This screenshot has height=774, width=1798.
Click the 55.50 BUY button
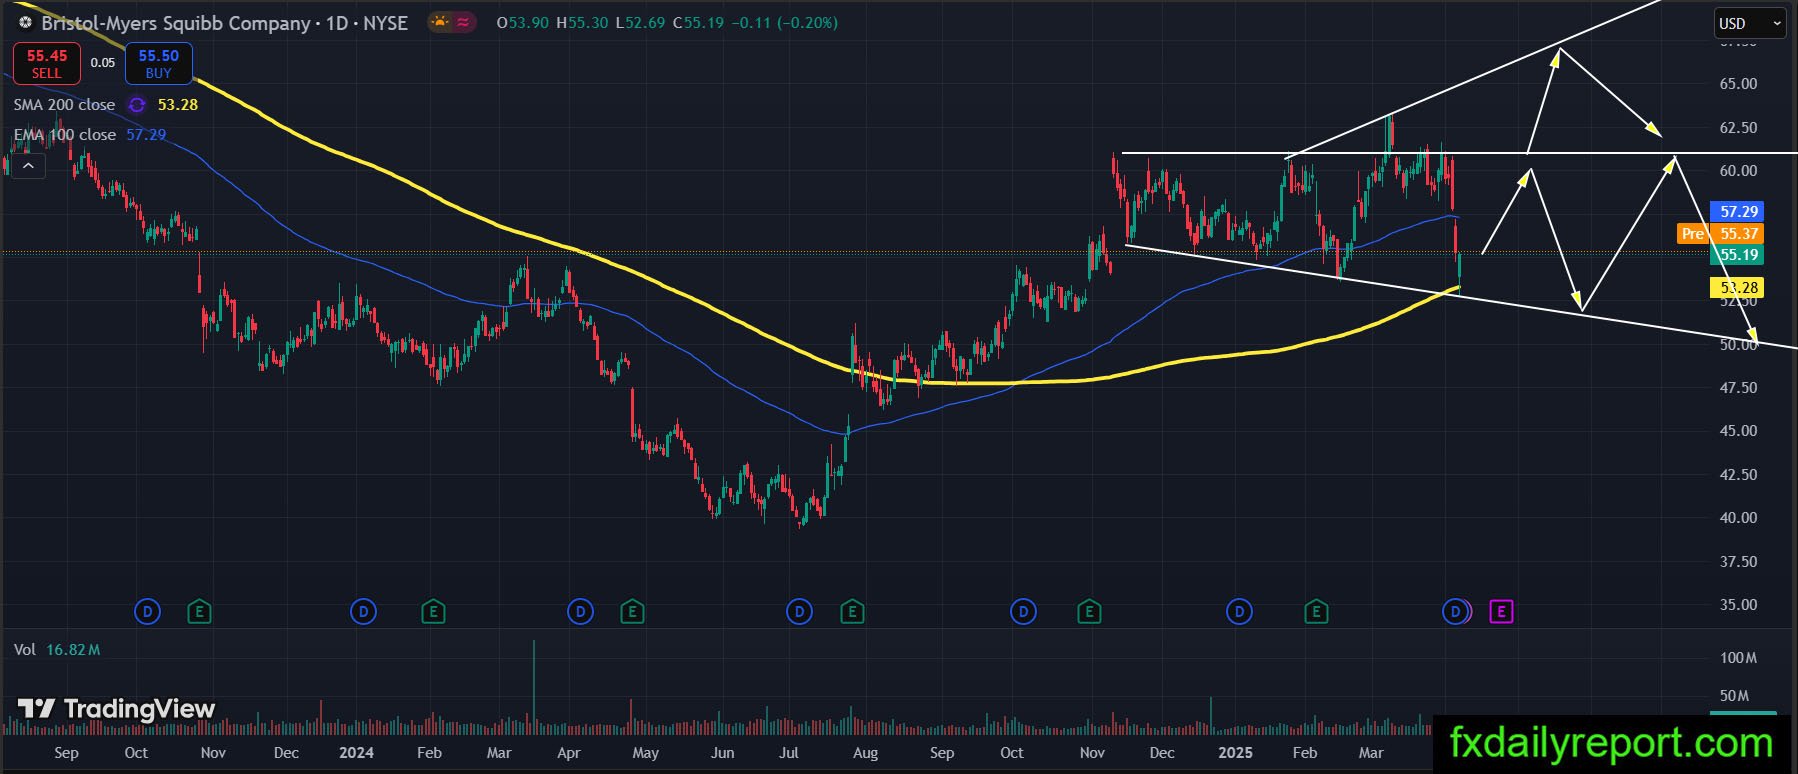click(x=158, y=63)
